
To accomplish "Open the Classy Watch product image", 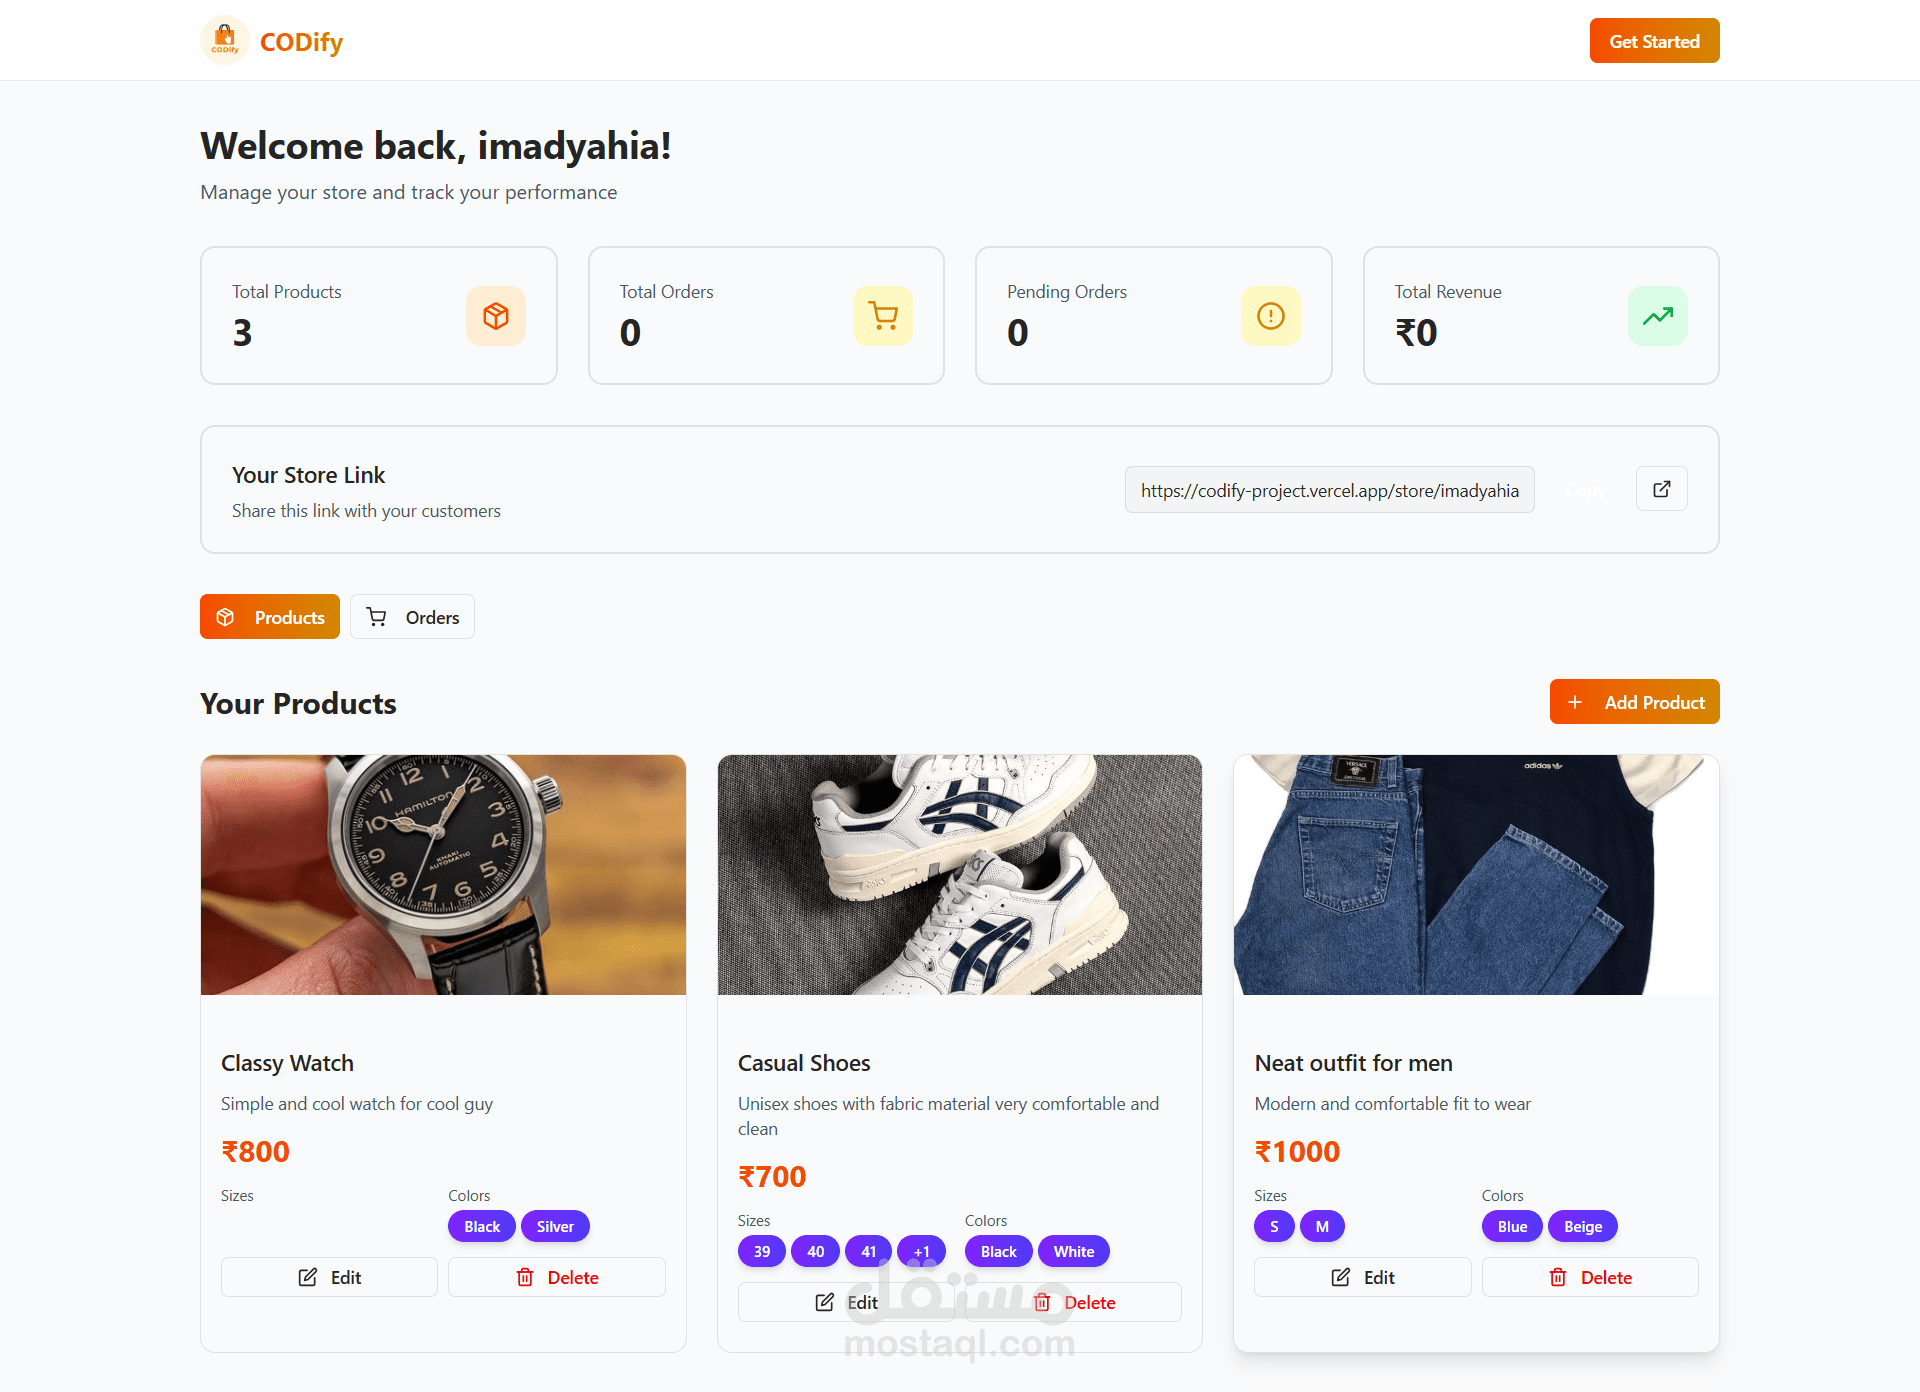I will coord(443,875).
